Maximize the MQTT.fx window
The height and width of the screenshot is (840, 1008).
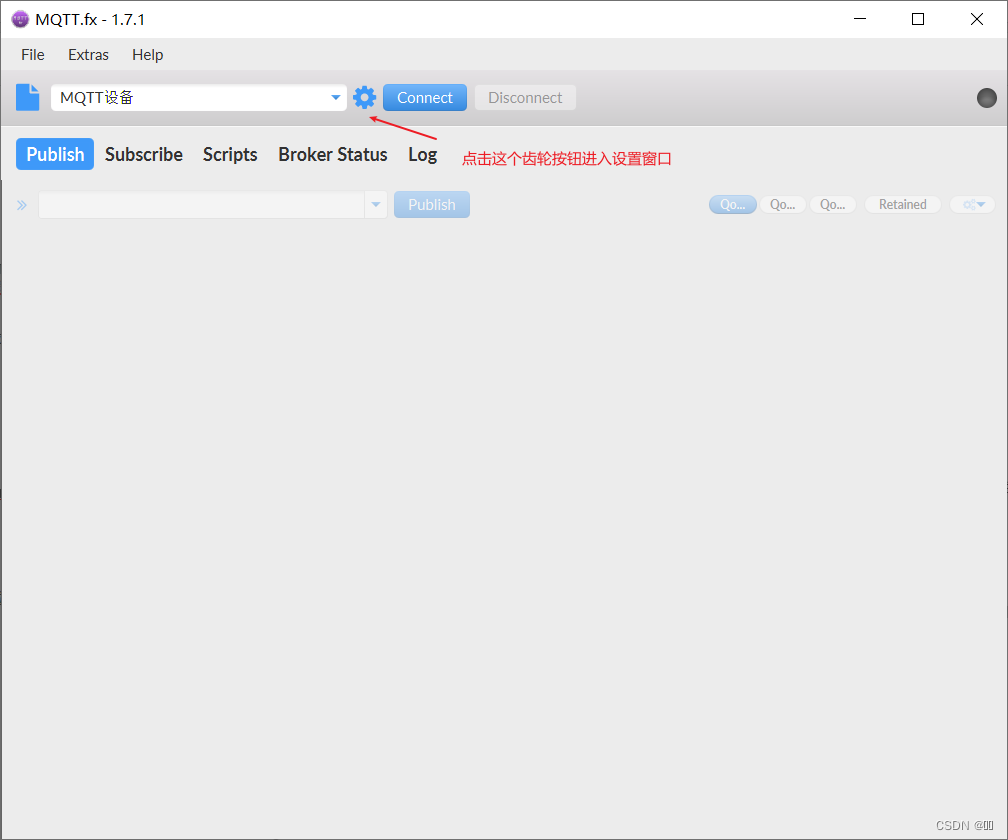pyautogui.click(x=918, y=19)
